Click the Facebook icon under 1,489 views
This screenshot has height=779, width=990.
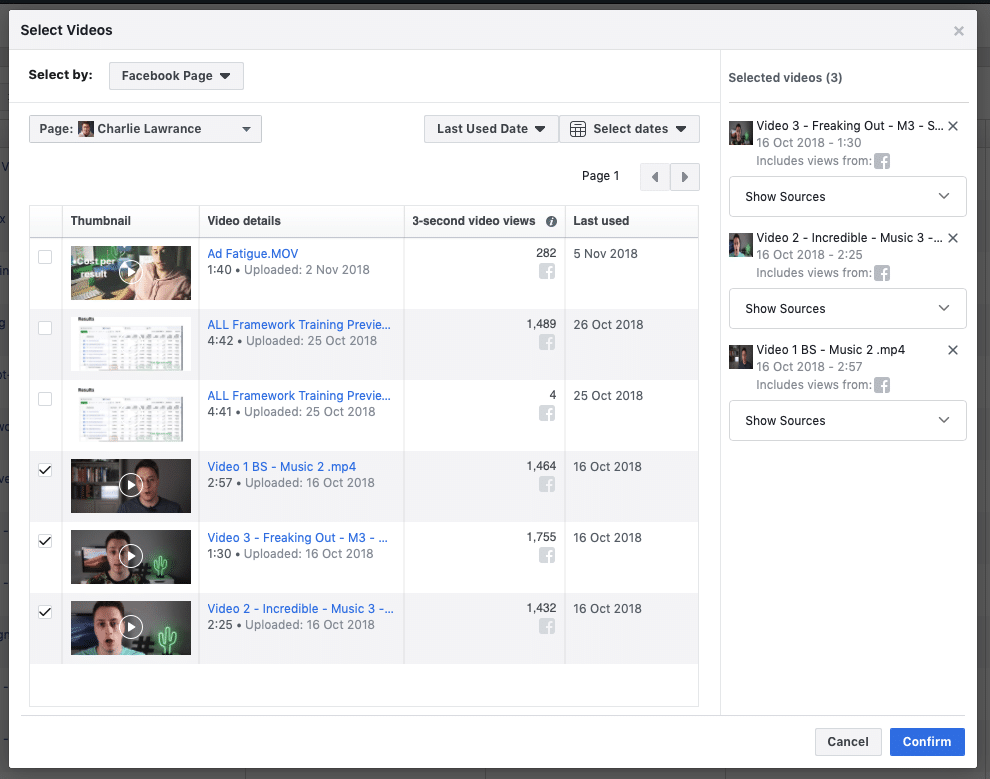point(547,343)
